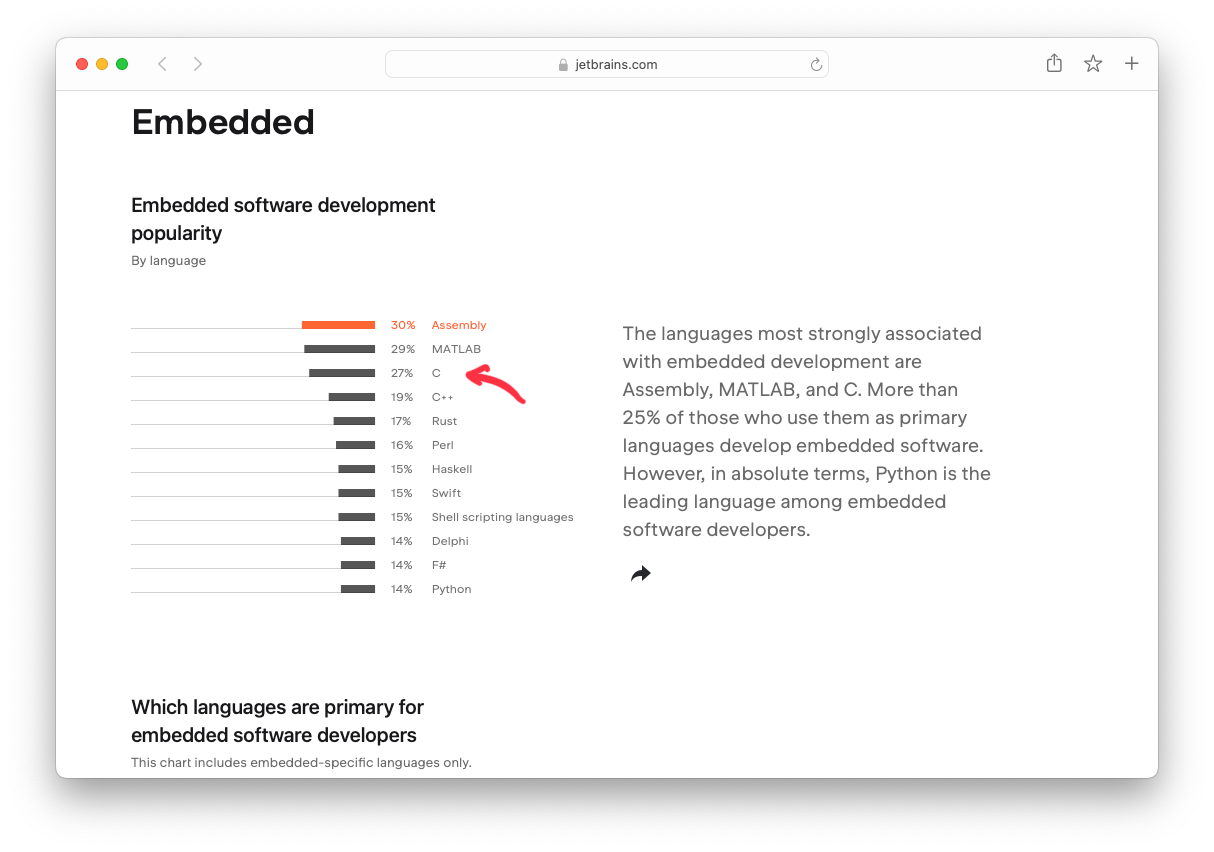Reload the page with the refresh icon
The width and height of the screenshot is (1214, 852).
(816, 64)
